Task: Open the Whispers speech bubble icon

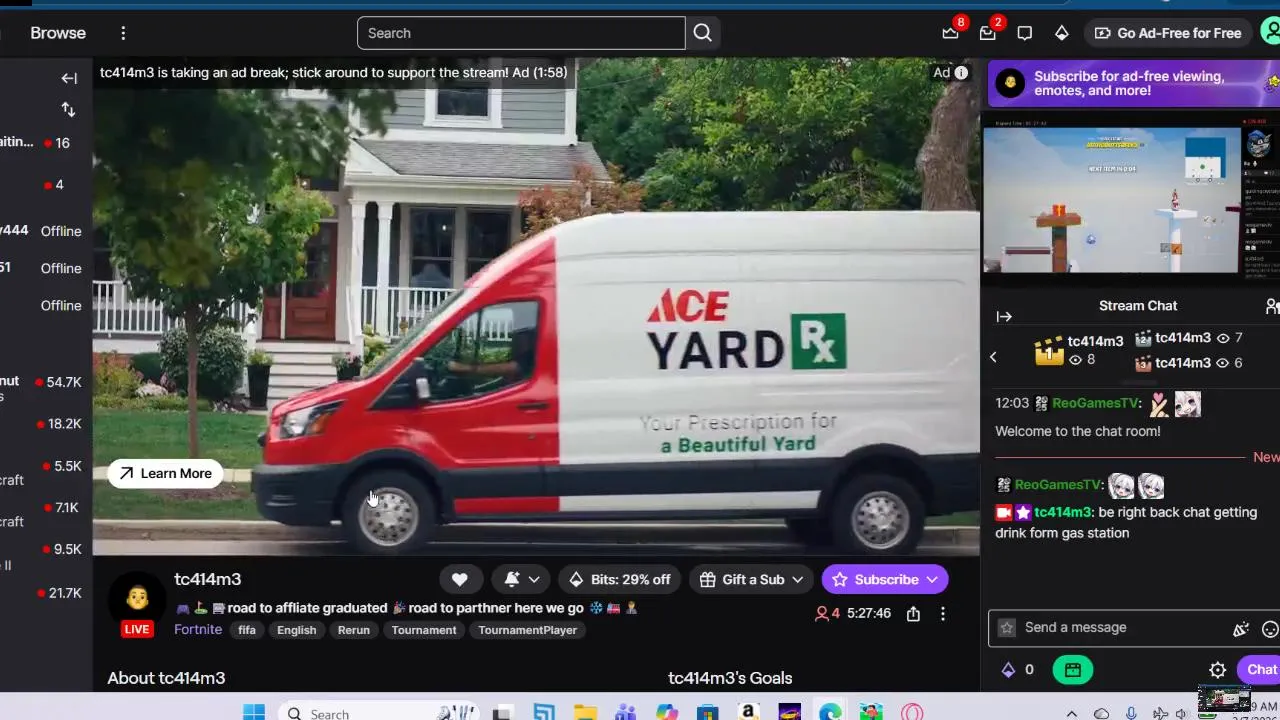Action: pos(1024,33)
